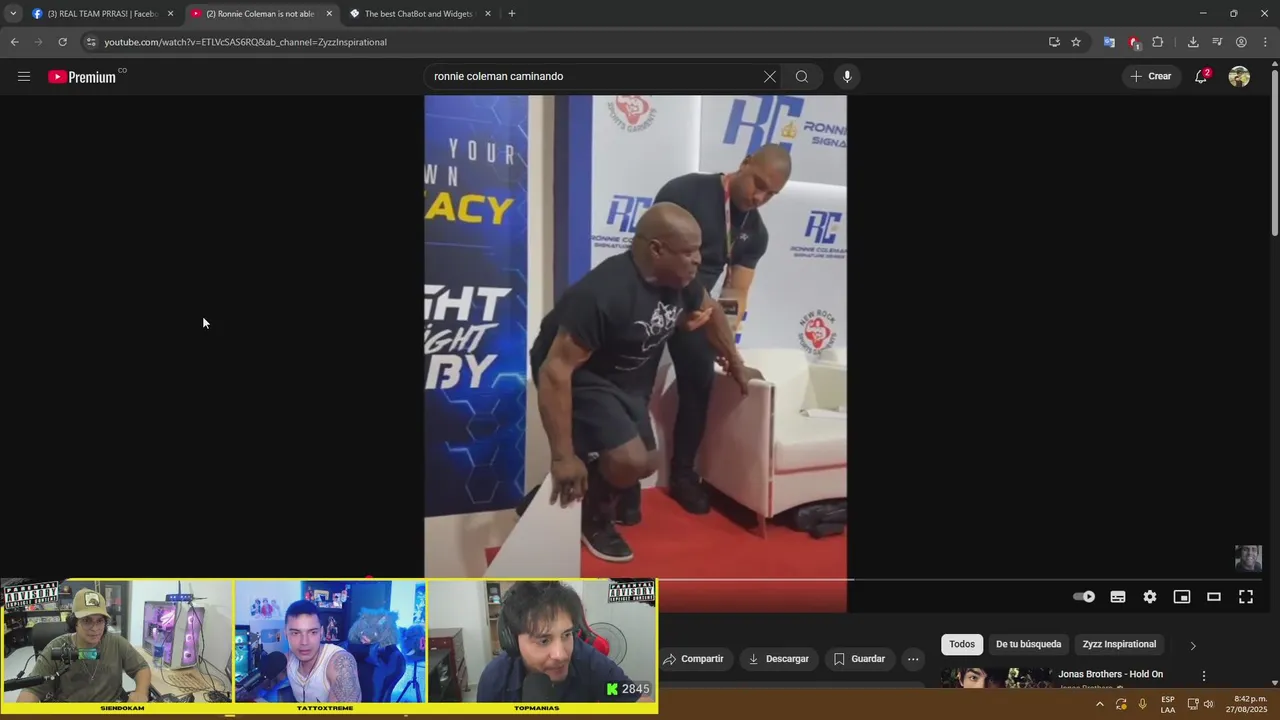
Task: Open Chrome profile icon
Action: (1241, 42)
